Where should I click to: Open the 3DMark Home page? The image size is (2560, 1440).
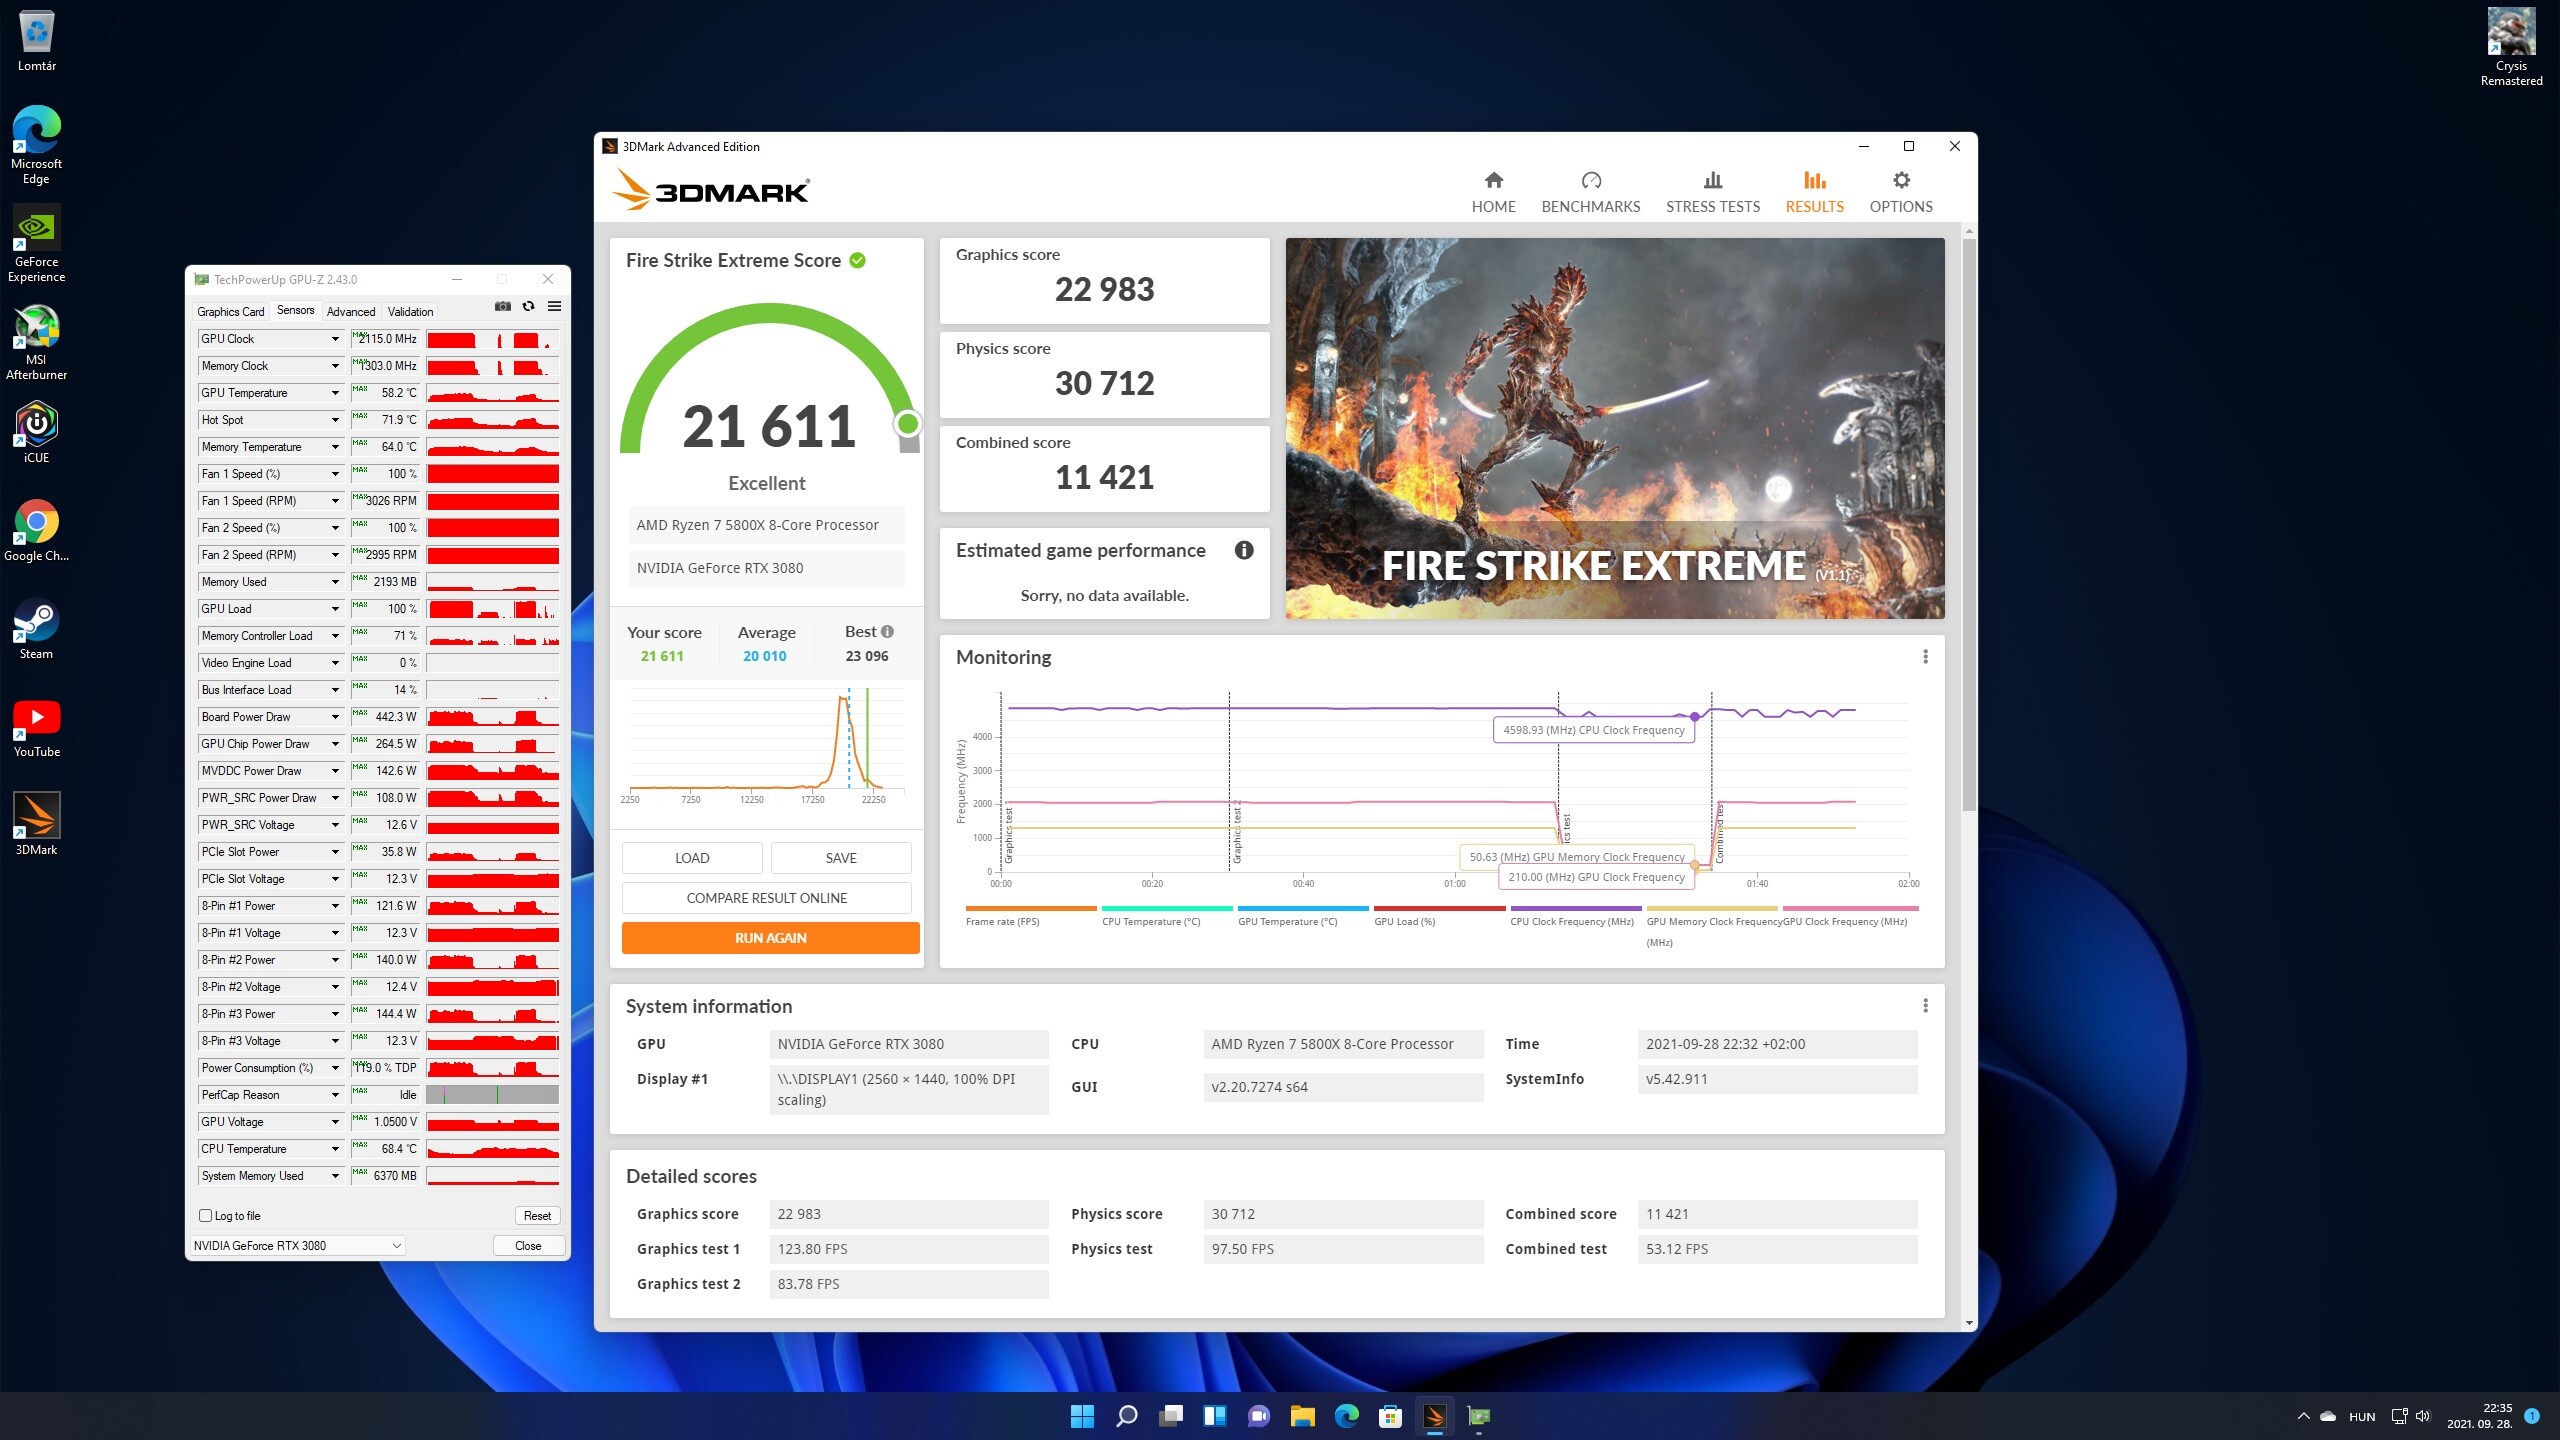click(x=1493, y=192)
